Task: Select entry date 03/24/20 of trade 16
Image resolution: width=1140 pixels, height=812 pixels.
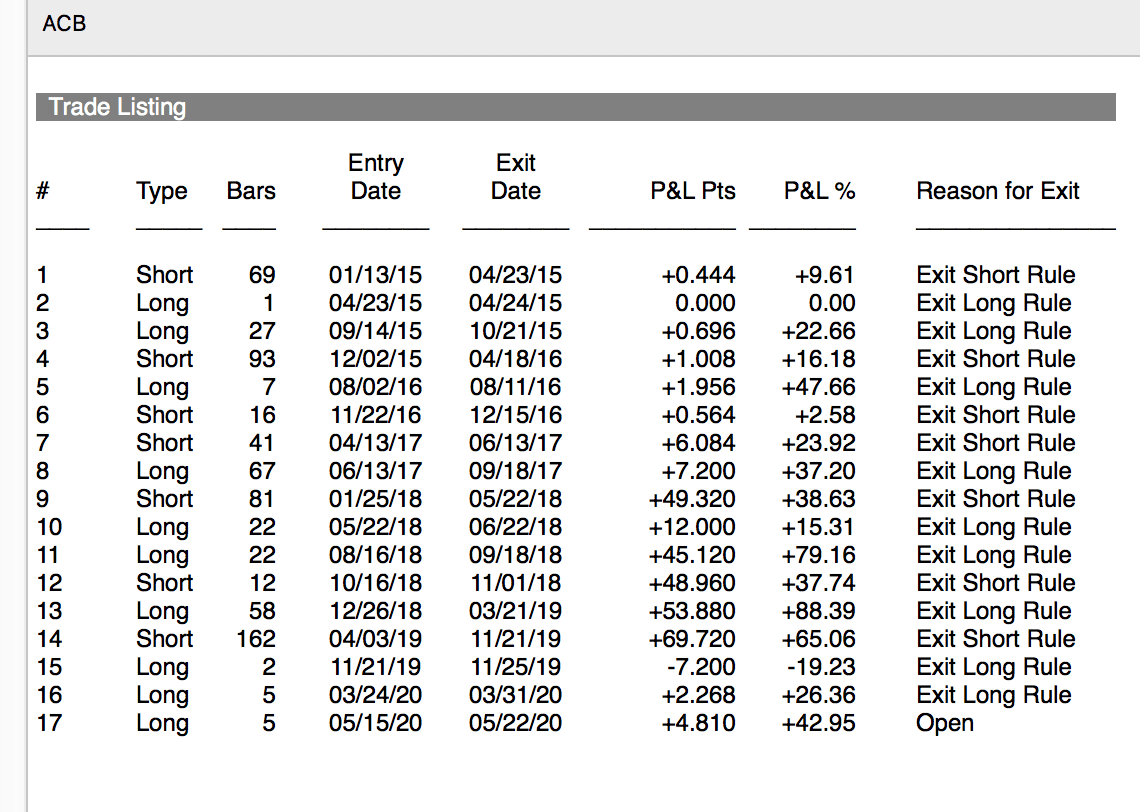Action: click(x=375, y=695)
